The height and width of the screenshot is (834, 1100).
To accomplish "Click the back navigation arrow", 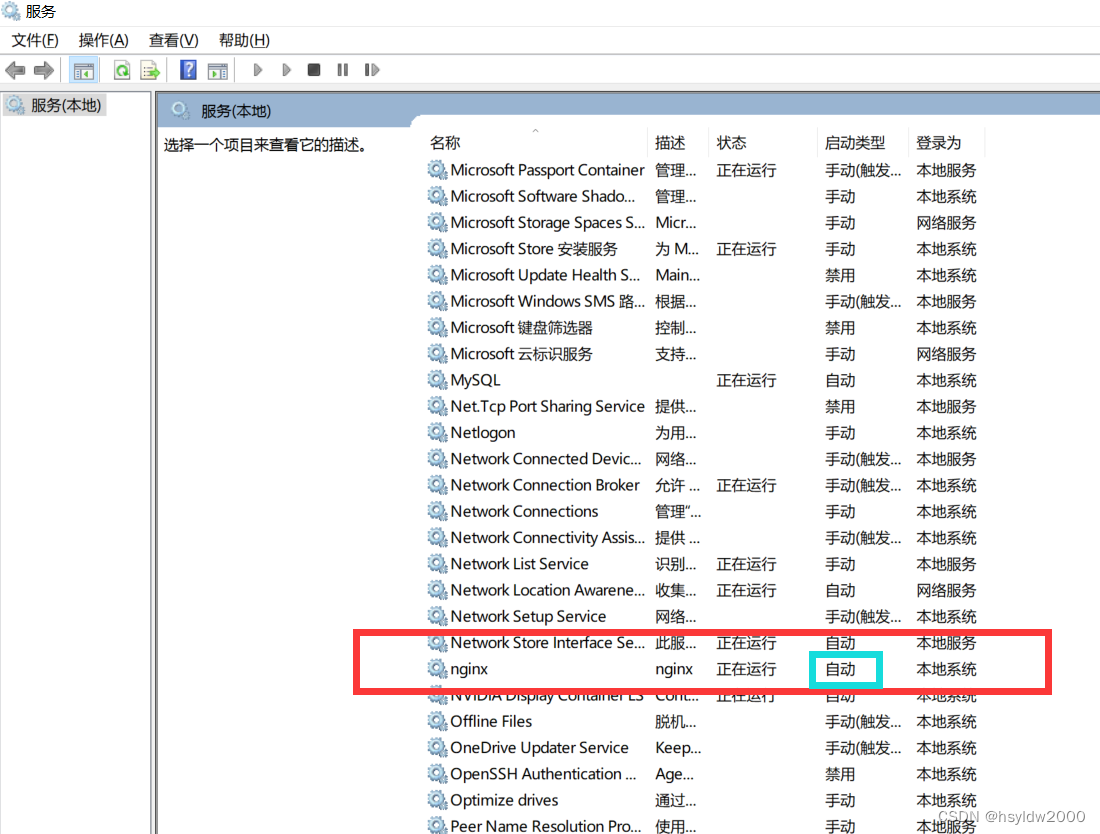I will tap(15, 69).
